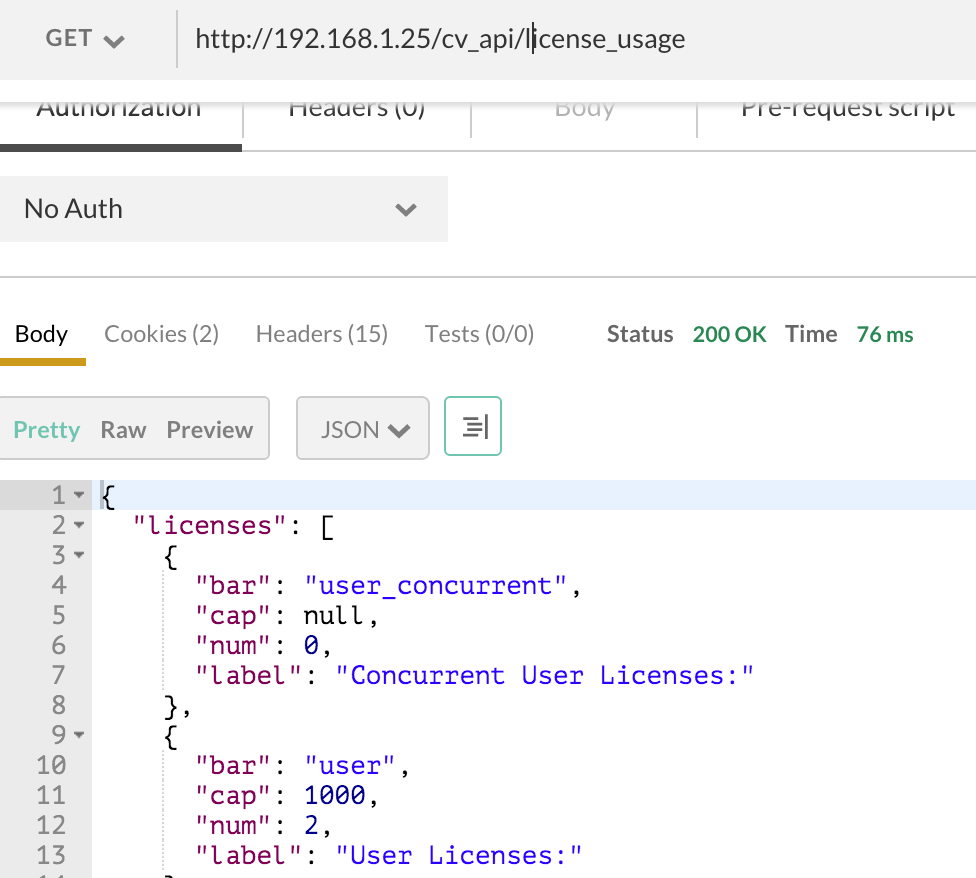The width and height of the screenshot is (976, 878).
Task: Open the JSON format dropdown
Action: click(363, 429)
